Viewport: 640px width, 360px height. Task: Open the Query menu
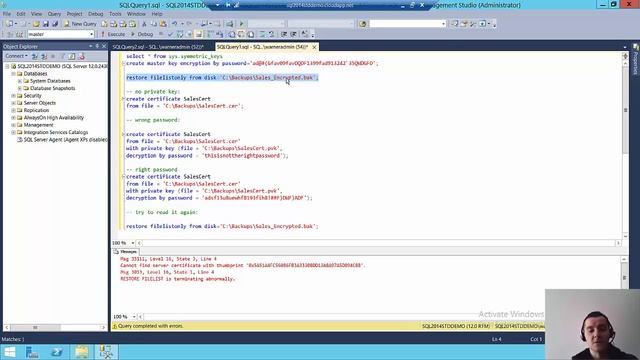(x=54, y=14)
